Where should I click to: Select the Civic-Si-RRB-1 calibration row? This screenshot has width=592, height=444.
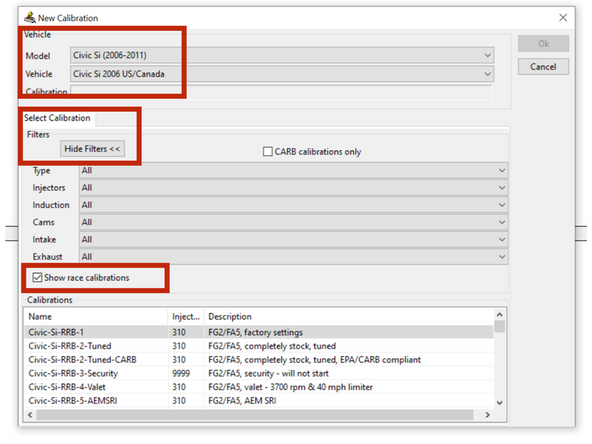[x=259, y=332]
